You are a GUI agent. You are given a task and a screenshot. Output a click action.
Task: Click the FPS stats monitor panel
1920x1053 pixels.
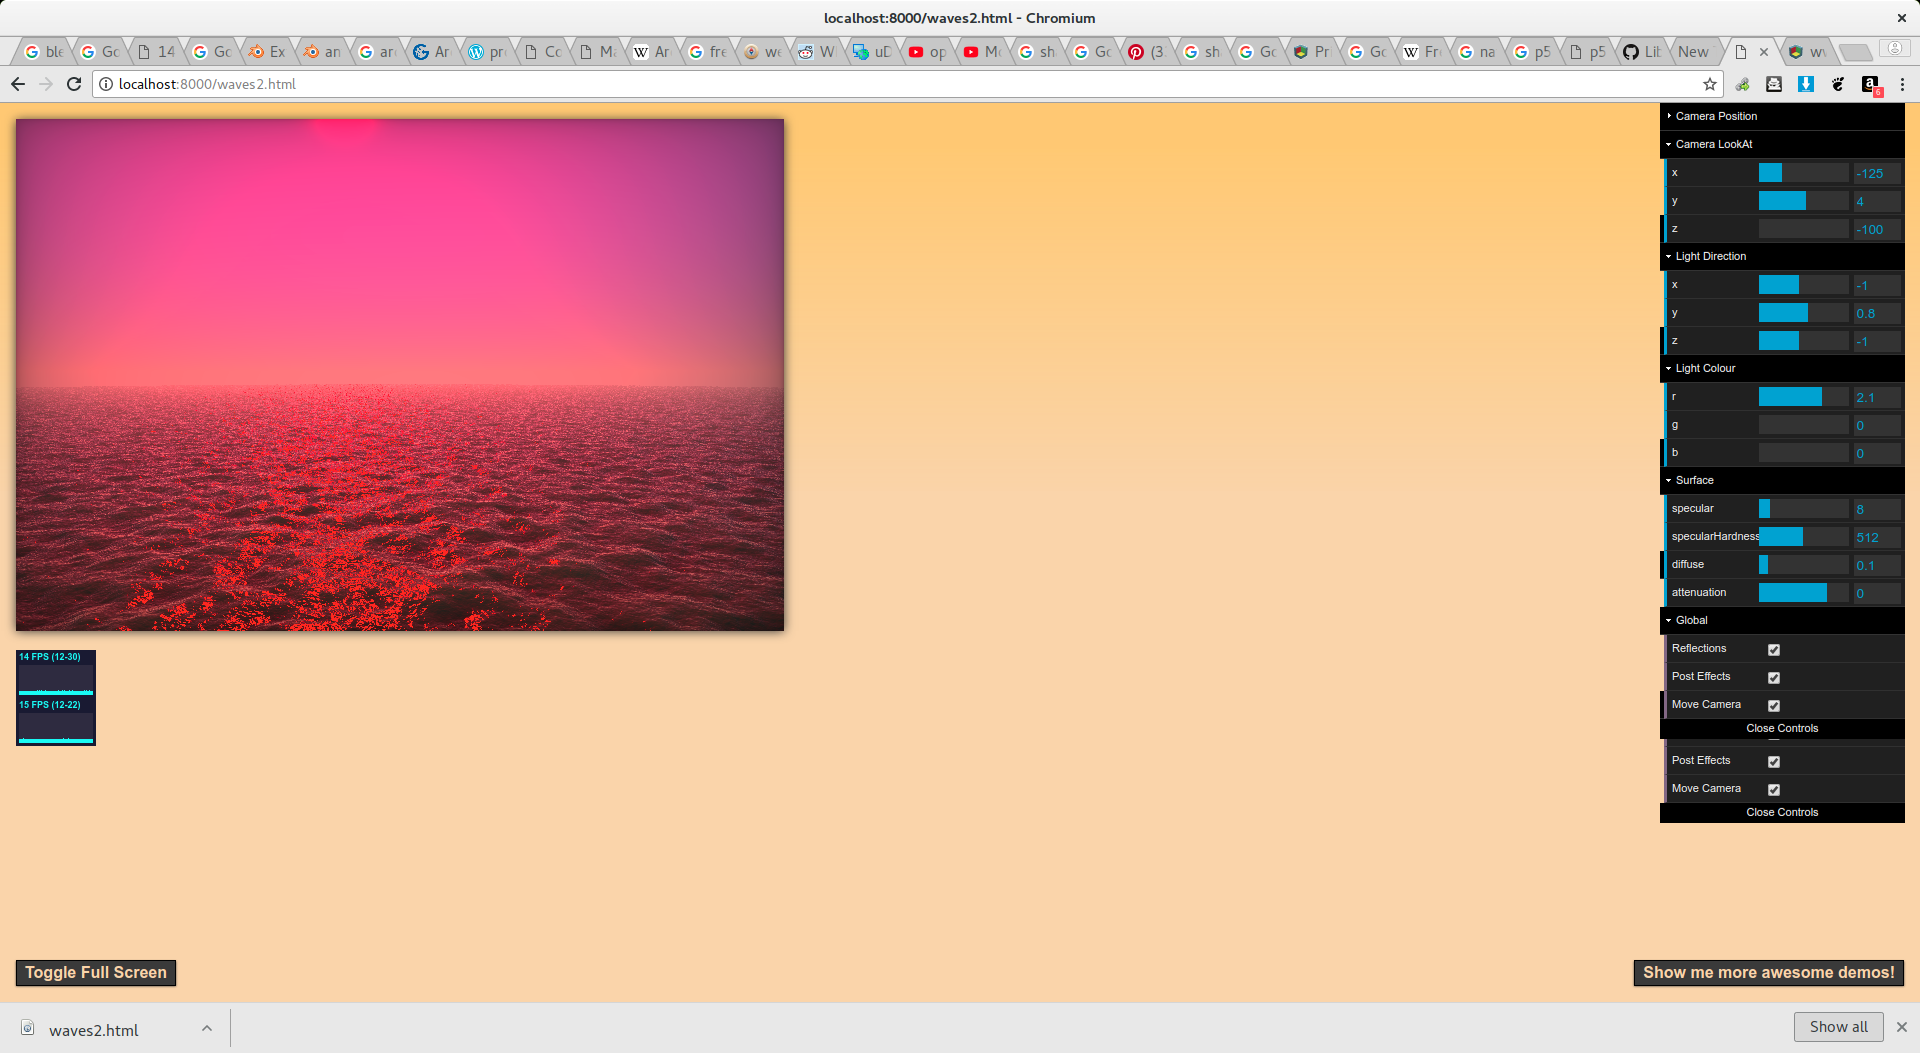click(56, 698)
